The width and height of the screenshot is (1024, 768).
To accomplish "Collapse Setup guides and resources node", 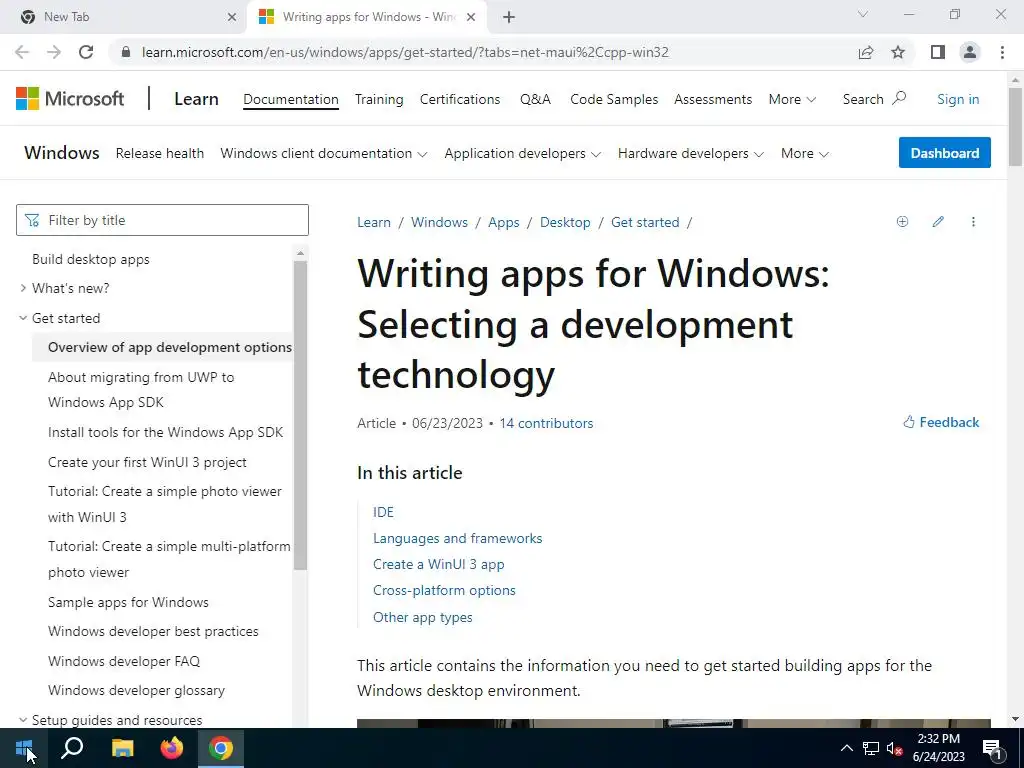I will pyautogui.click(x=23, y=720).
